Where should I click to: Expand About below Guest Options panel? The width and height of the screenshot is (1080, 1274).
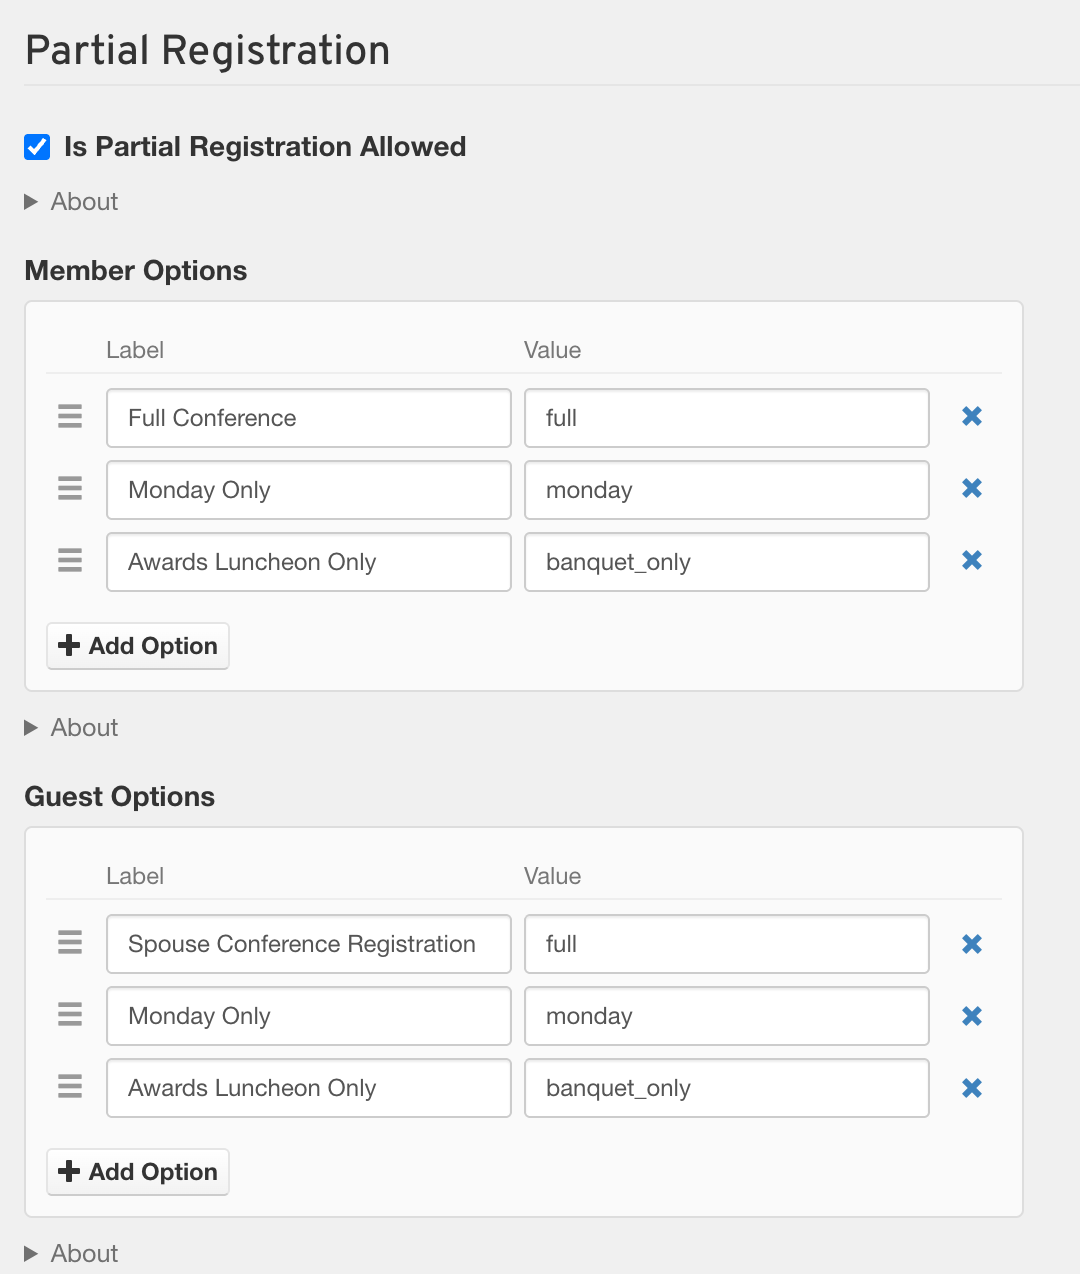[71, 1254]
